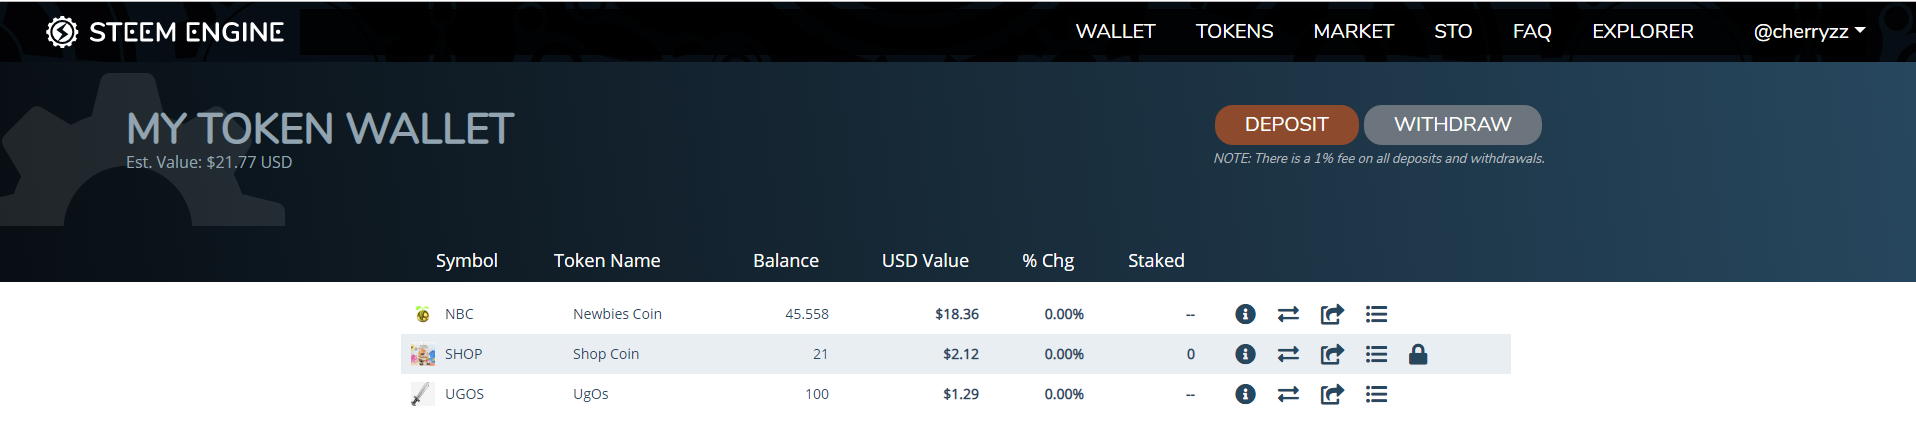Screen dimensions: 1916x444
Task: Navigate to the MARKET page
Action: 1353,32
